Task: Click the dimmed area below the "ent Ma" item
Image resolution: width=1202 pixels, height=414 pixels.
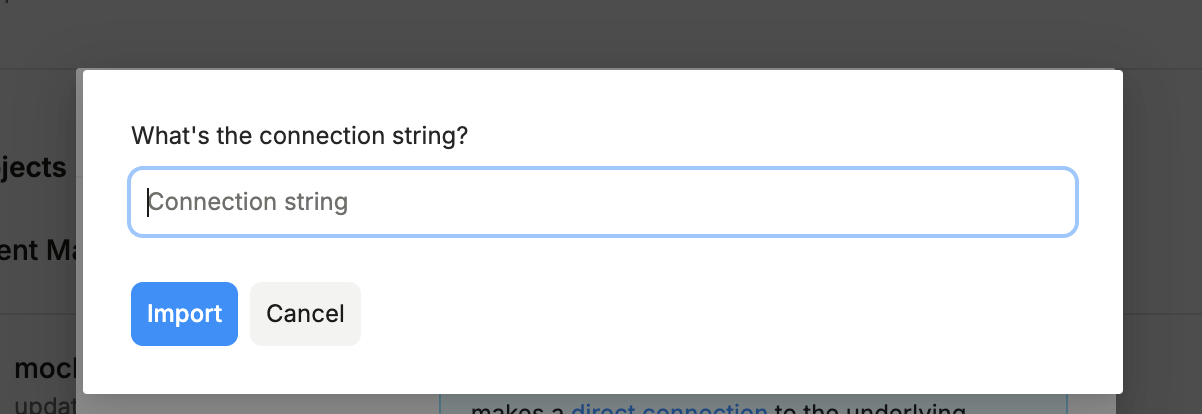Action: [40, 290]
